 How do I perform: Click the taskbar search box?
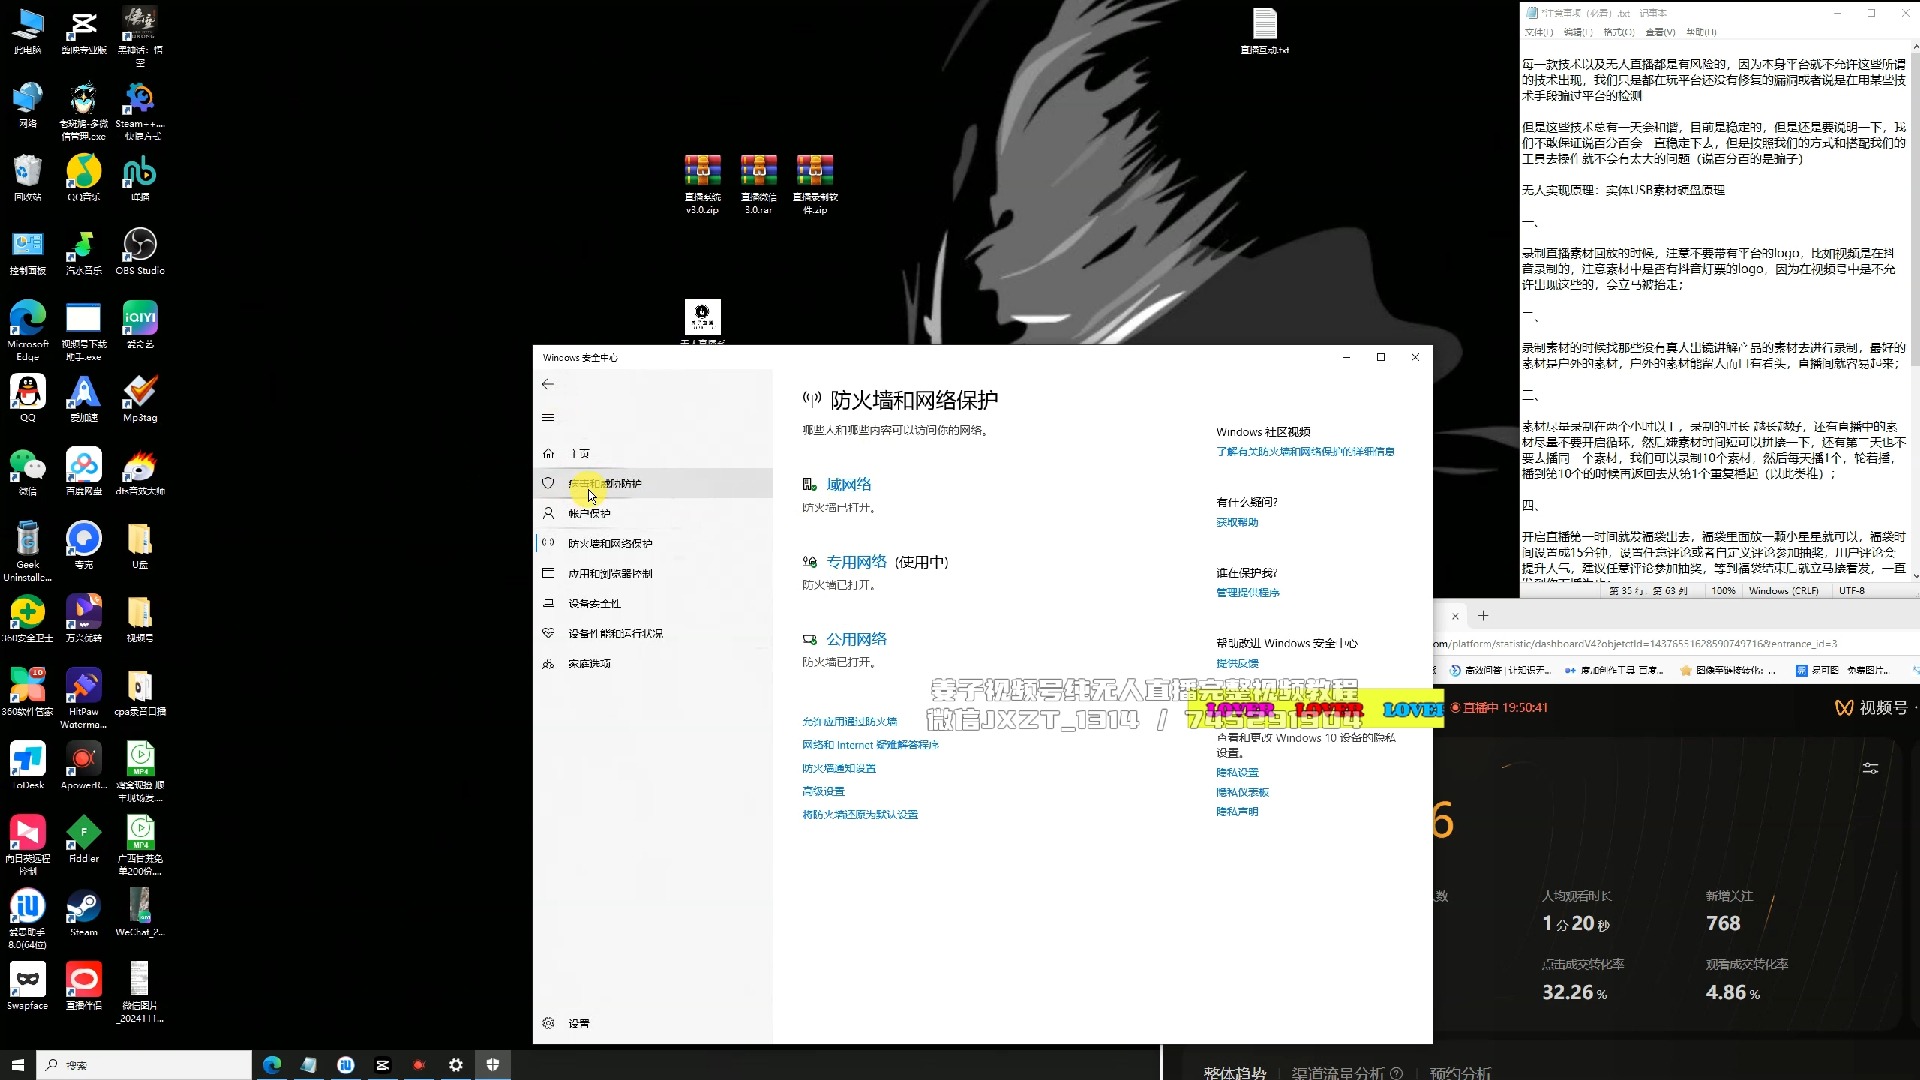144,1065
